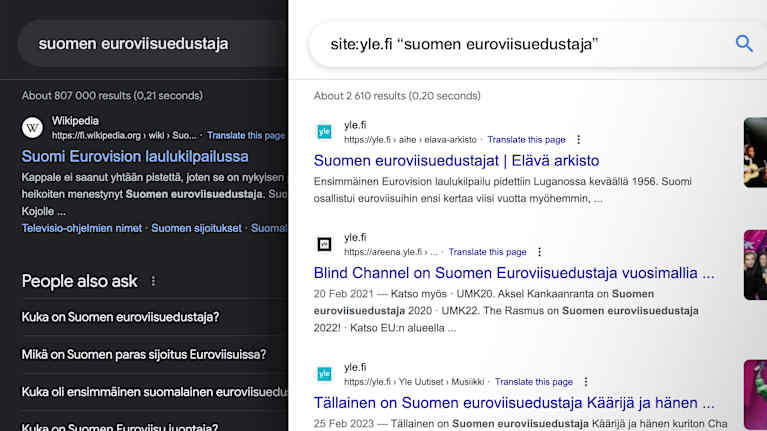Viewport: 767px width, 431px height.
Task: Click URL 'https://yle.fi › aihe › elava-arkisto'
Action: point(410,140)
